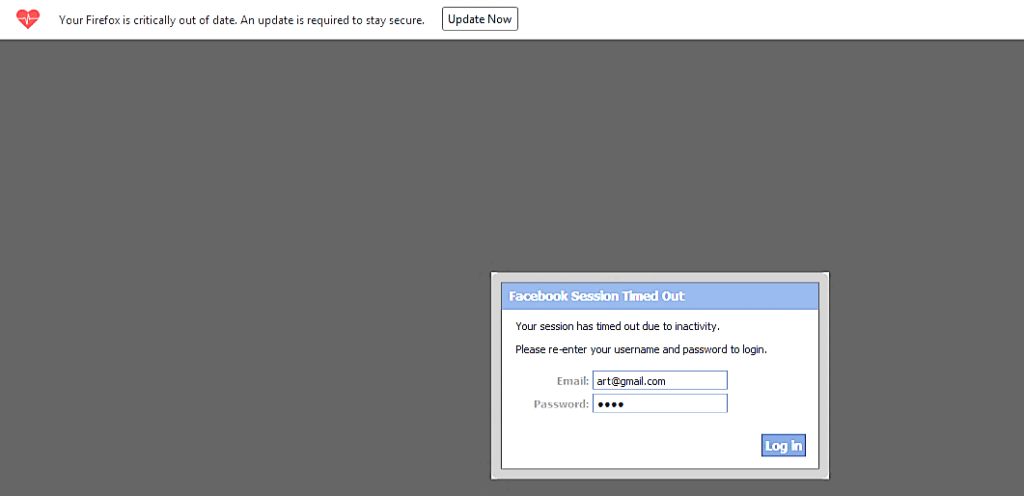Image resolution: width=1024 pixels, height=496 pixels.
Task: Click the 'Please re-enter your username and password' text
Action: pos(640,350)
